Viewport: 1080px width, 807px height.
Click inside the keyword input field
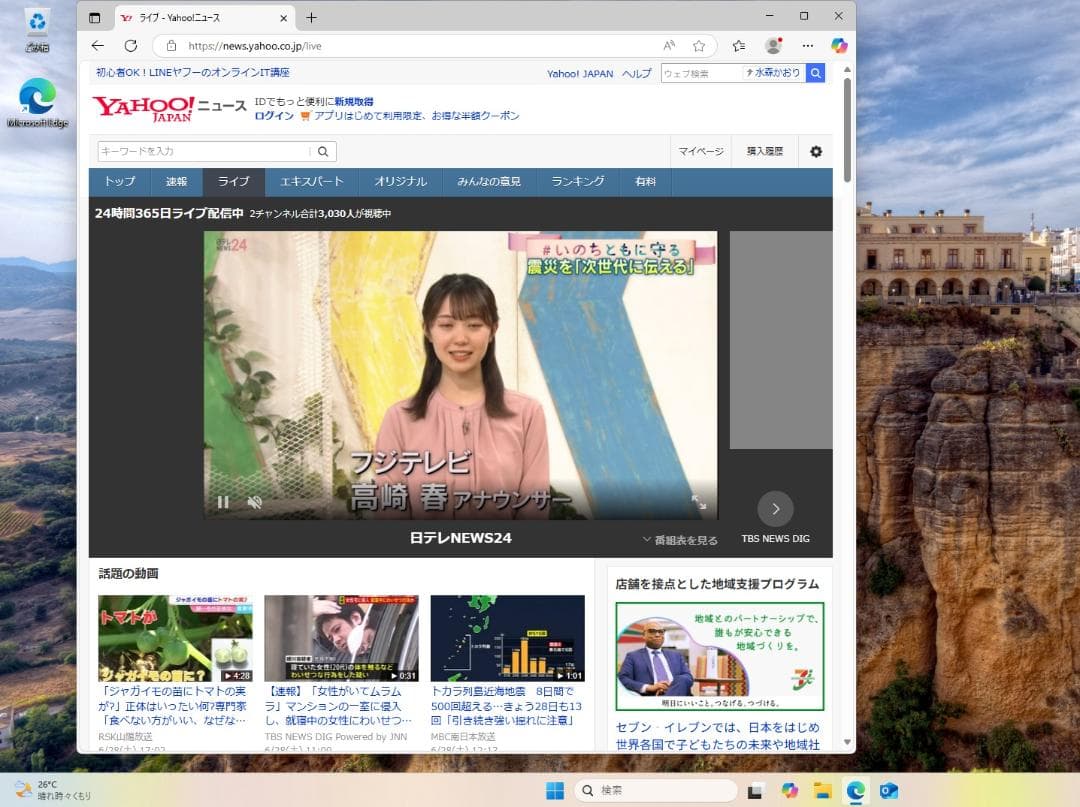coord(200,151)
